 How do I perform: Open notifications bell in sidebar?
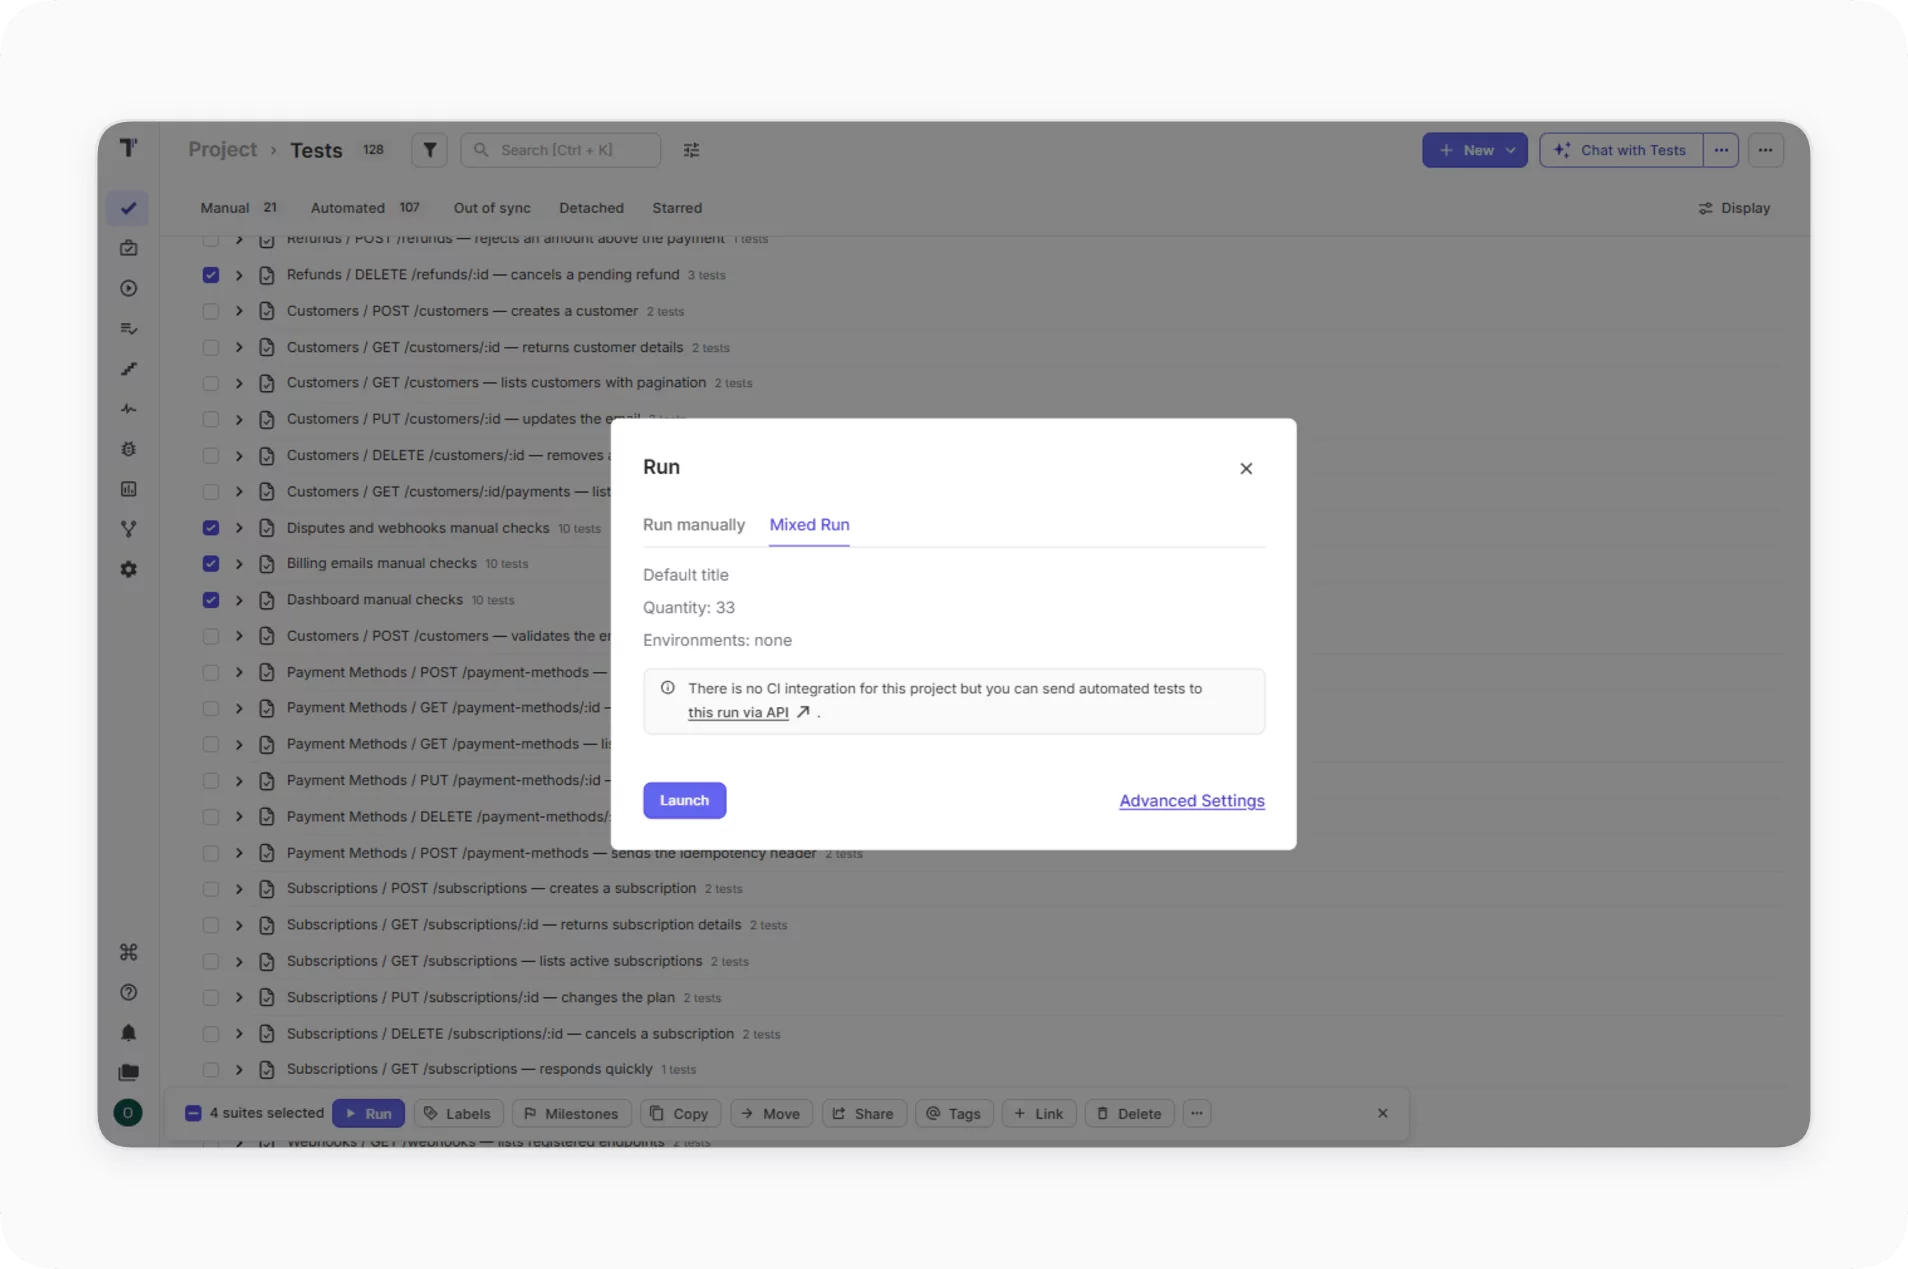(x=128, y=1032)
